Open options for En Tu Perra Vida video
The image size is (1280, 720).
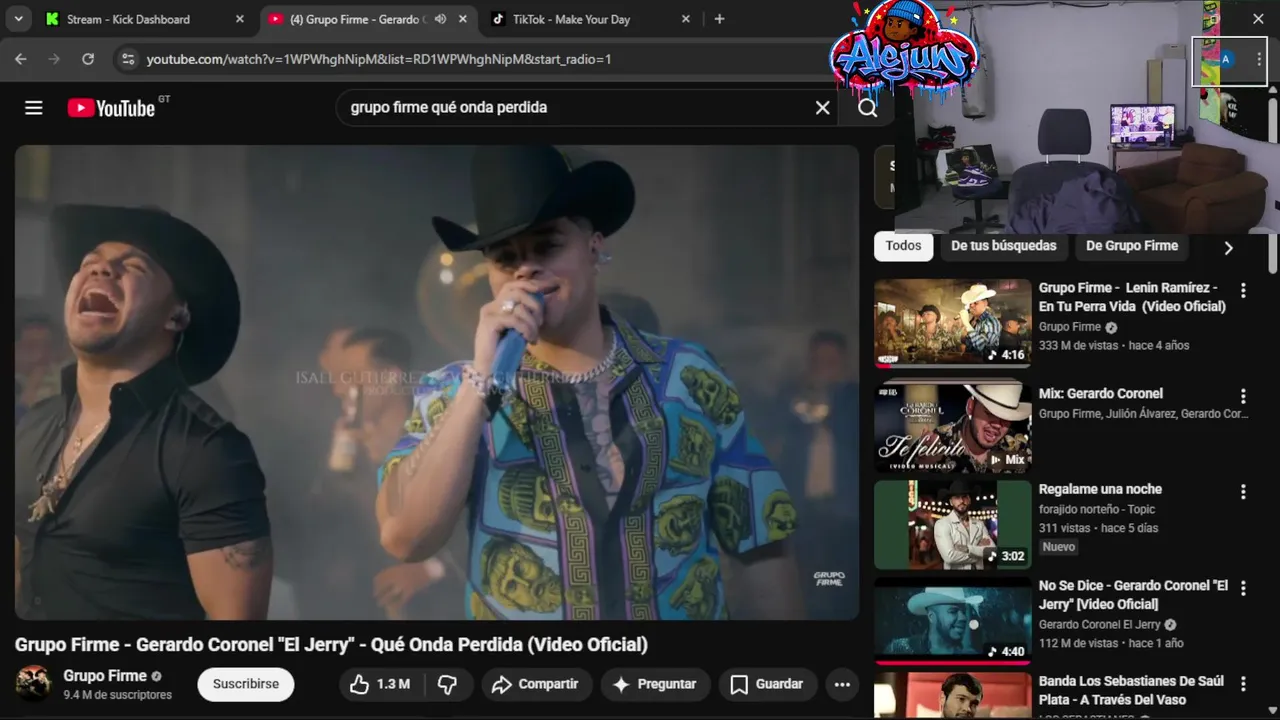point(1243,290)
